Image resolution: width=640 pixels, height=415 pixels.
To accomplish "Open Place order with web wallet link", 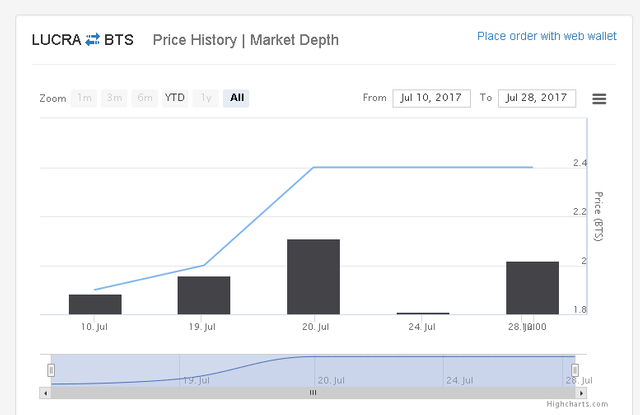I will tap(547, 36).
